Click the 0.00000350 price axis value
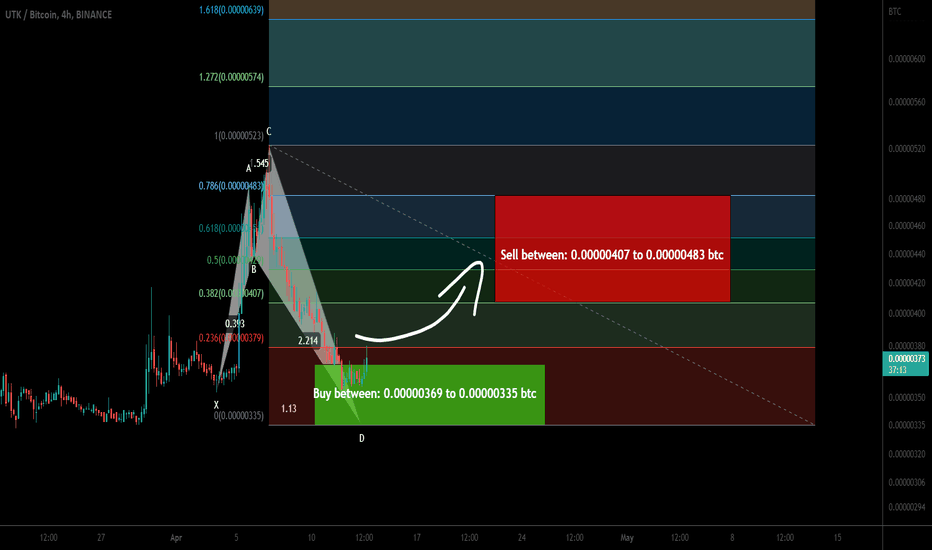Image resolution: width=932 pixels, height=550 pixels. pos(907,397)
